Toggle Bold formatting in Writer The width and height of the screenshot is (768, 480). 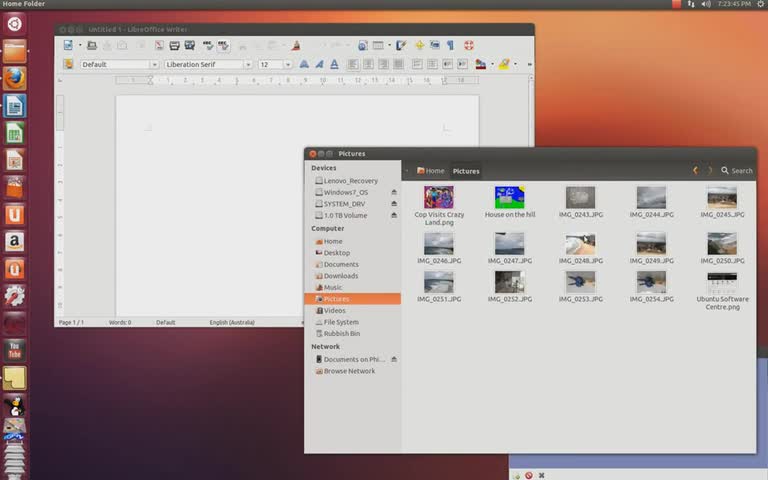(x=304, y=64)
